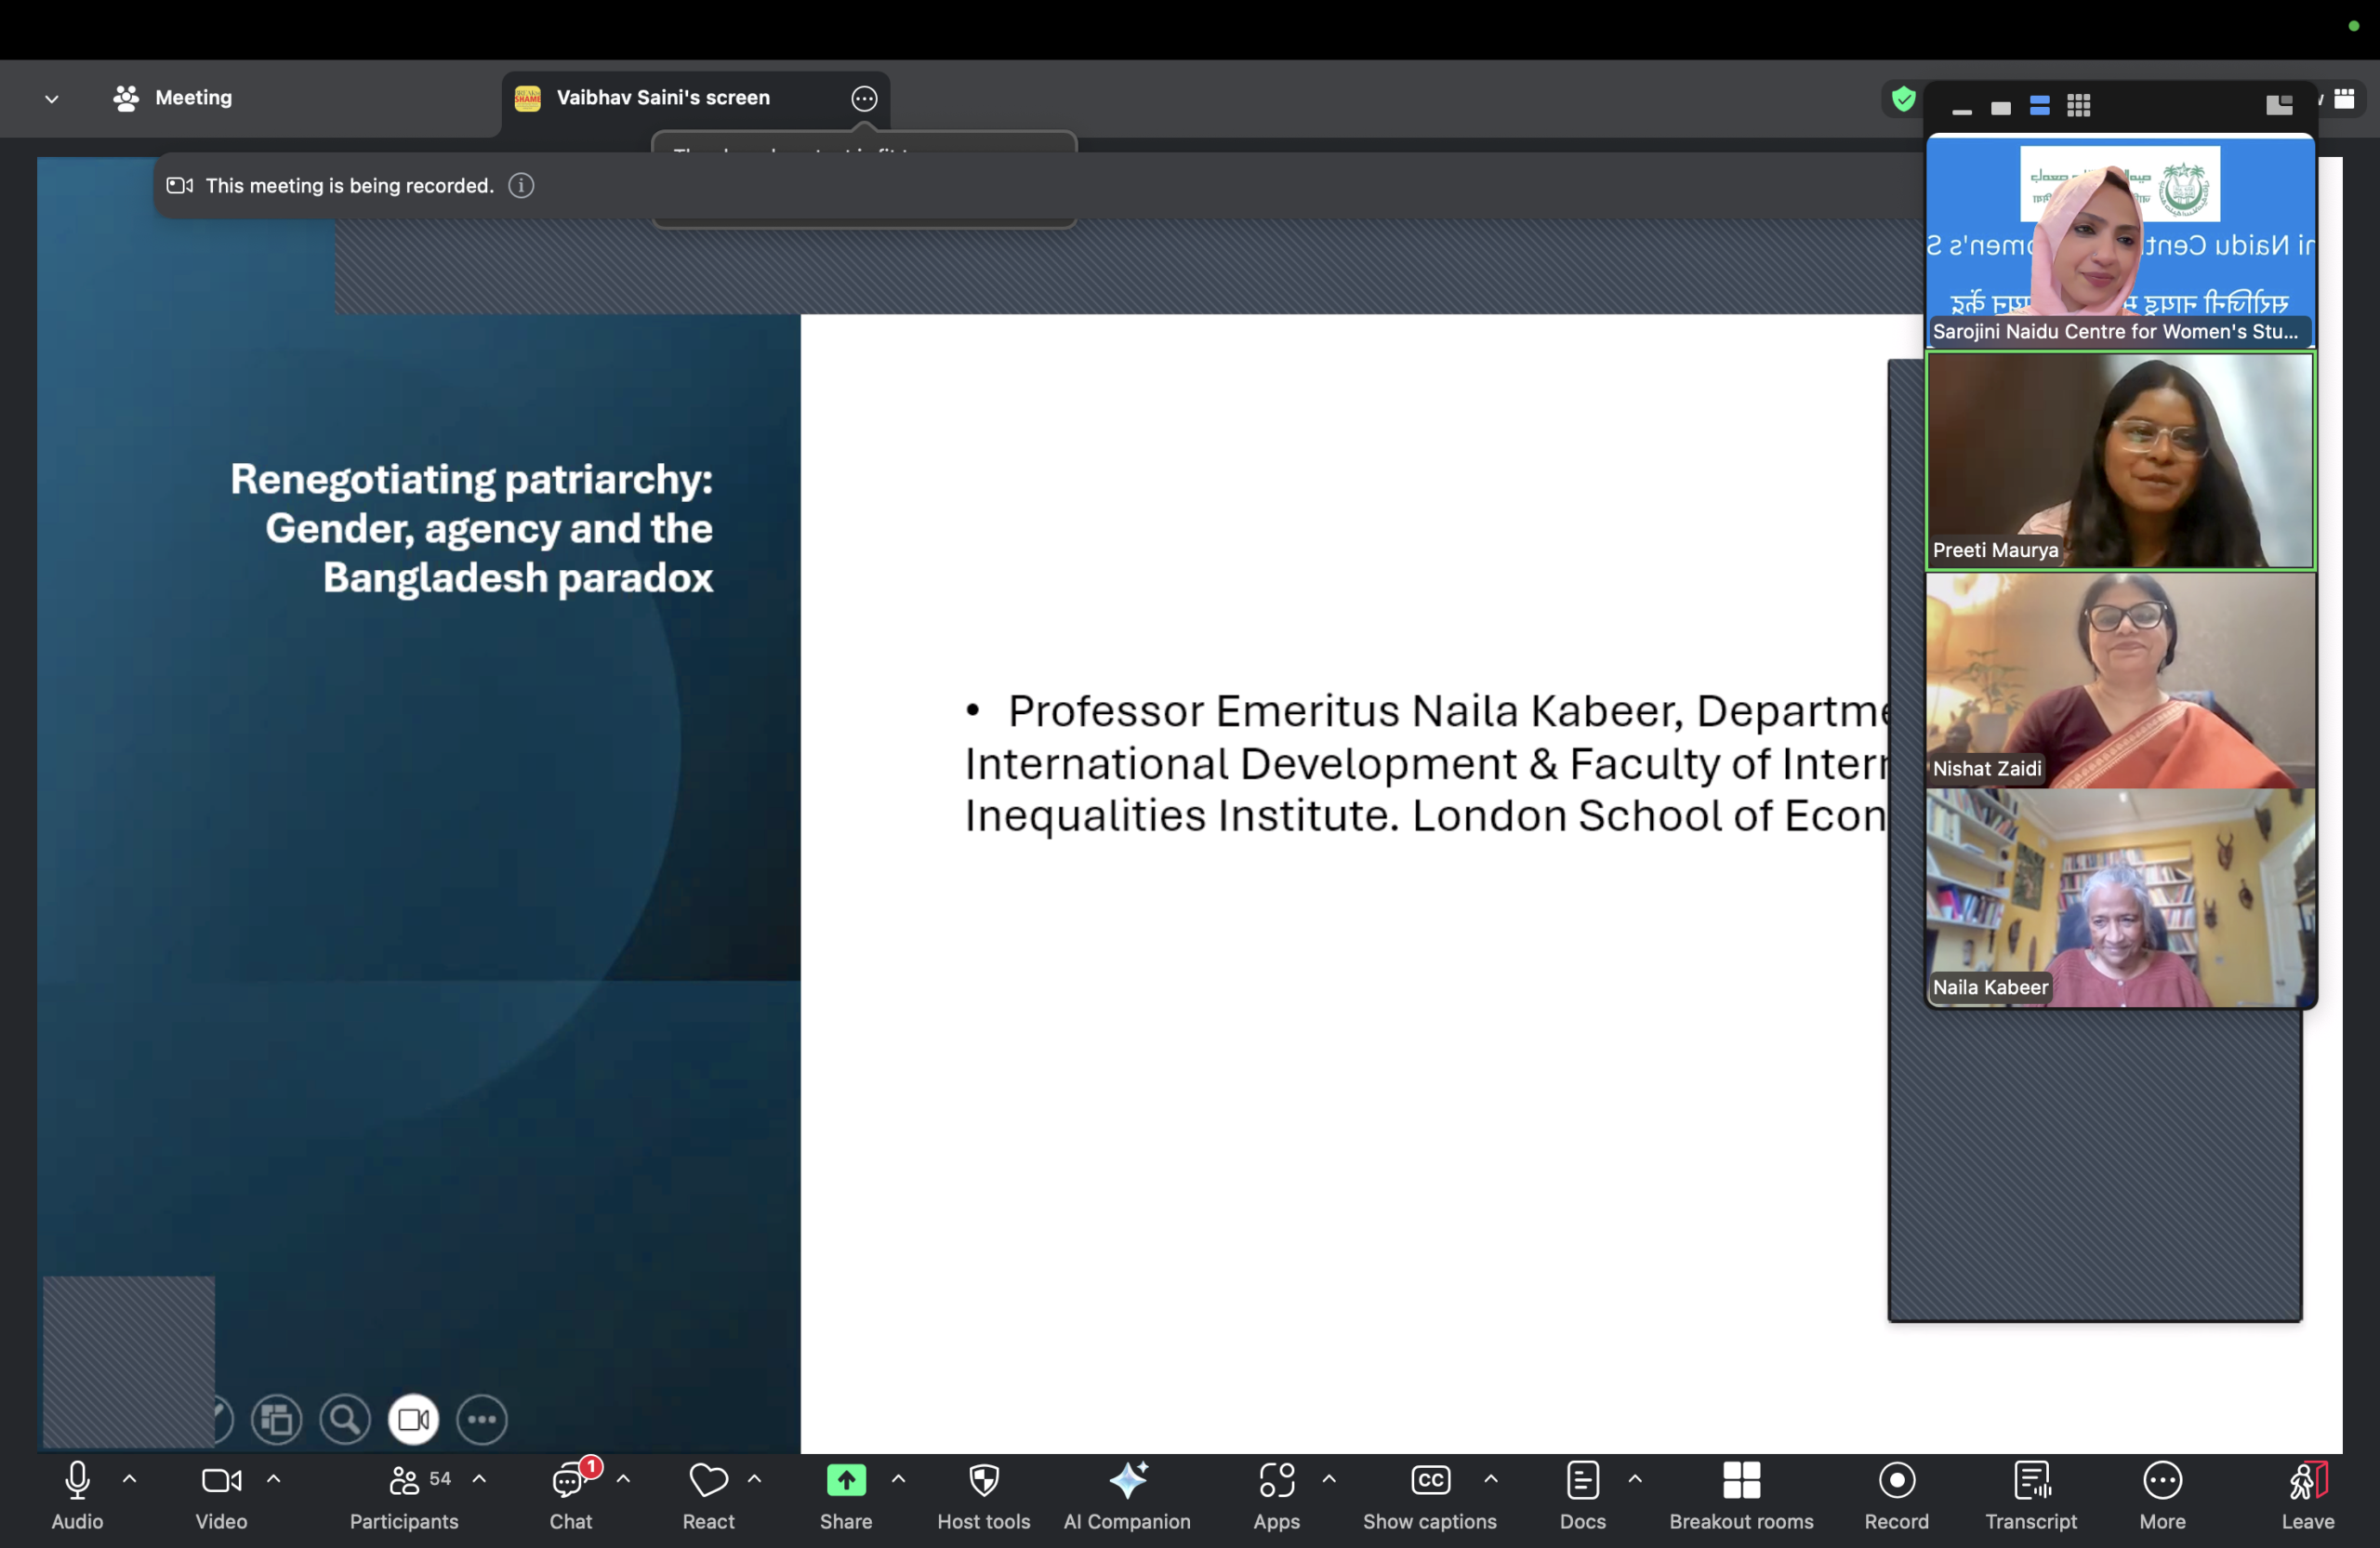The width and height of the screenshot is (2380, 1548).
Task: Open the Share options caret
Action: 898,1478
